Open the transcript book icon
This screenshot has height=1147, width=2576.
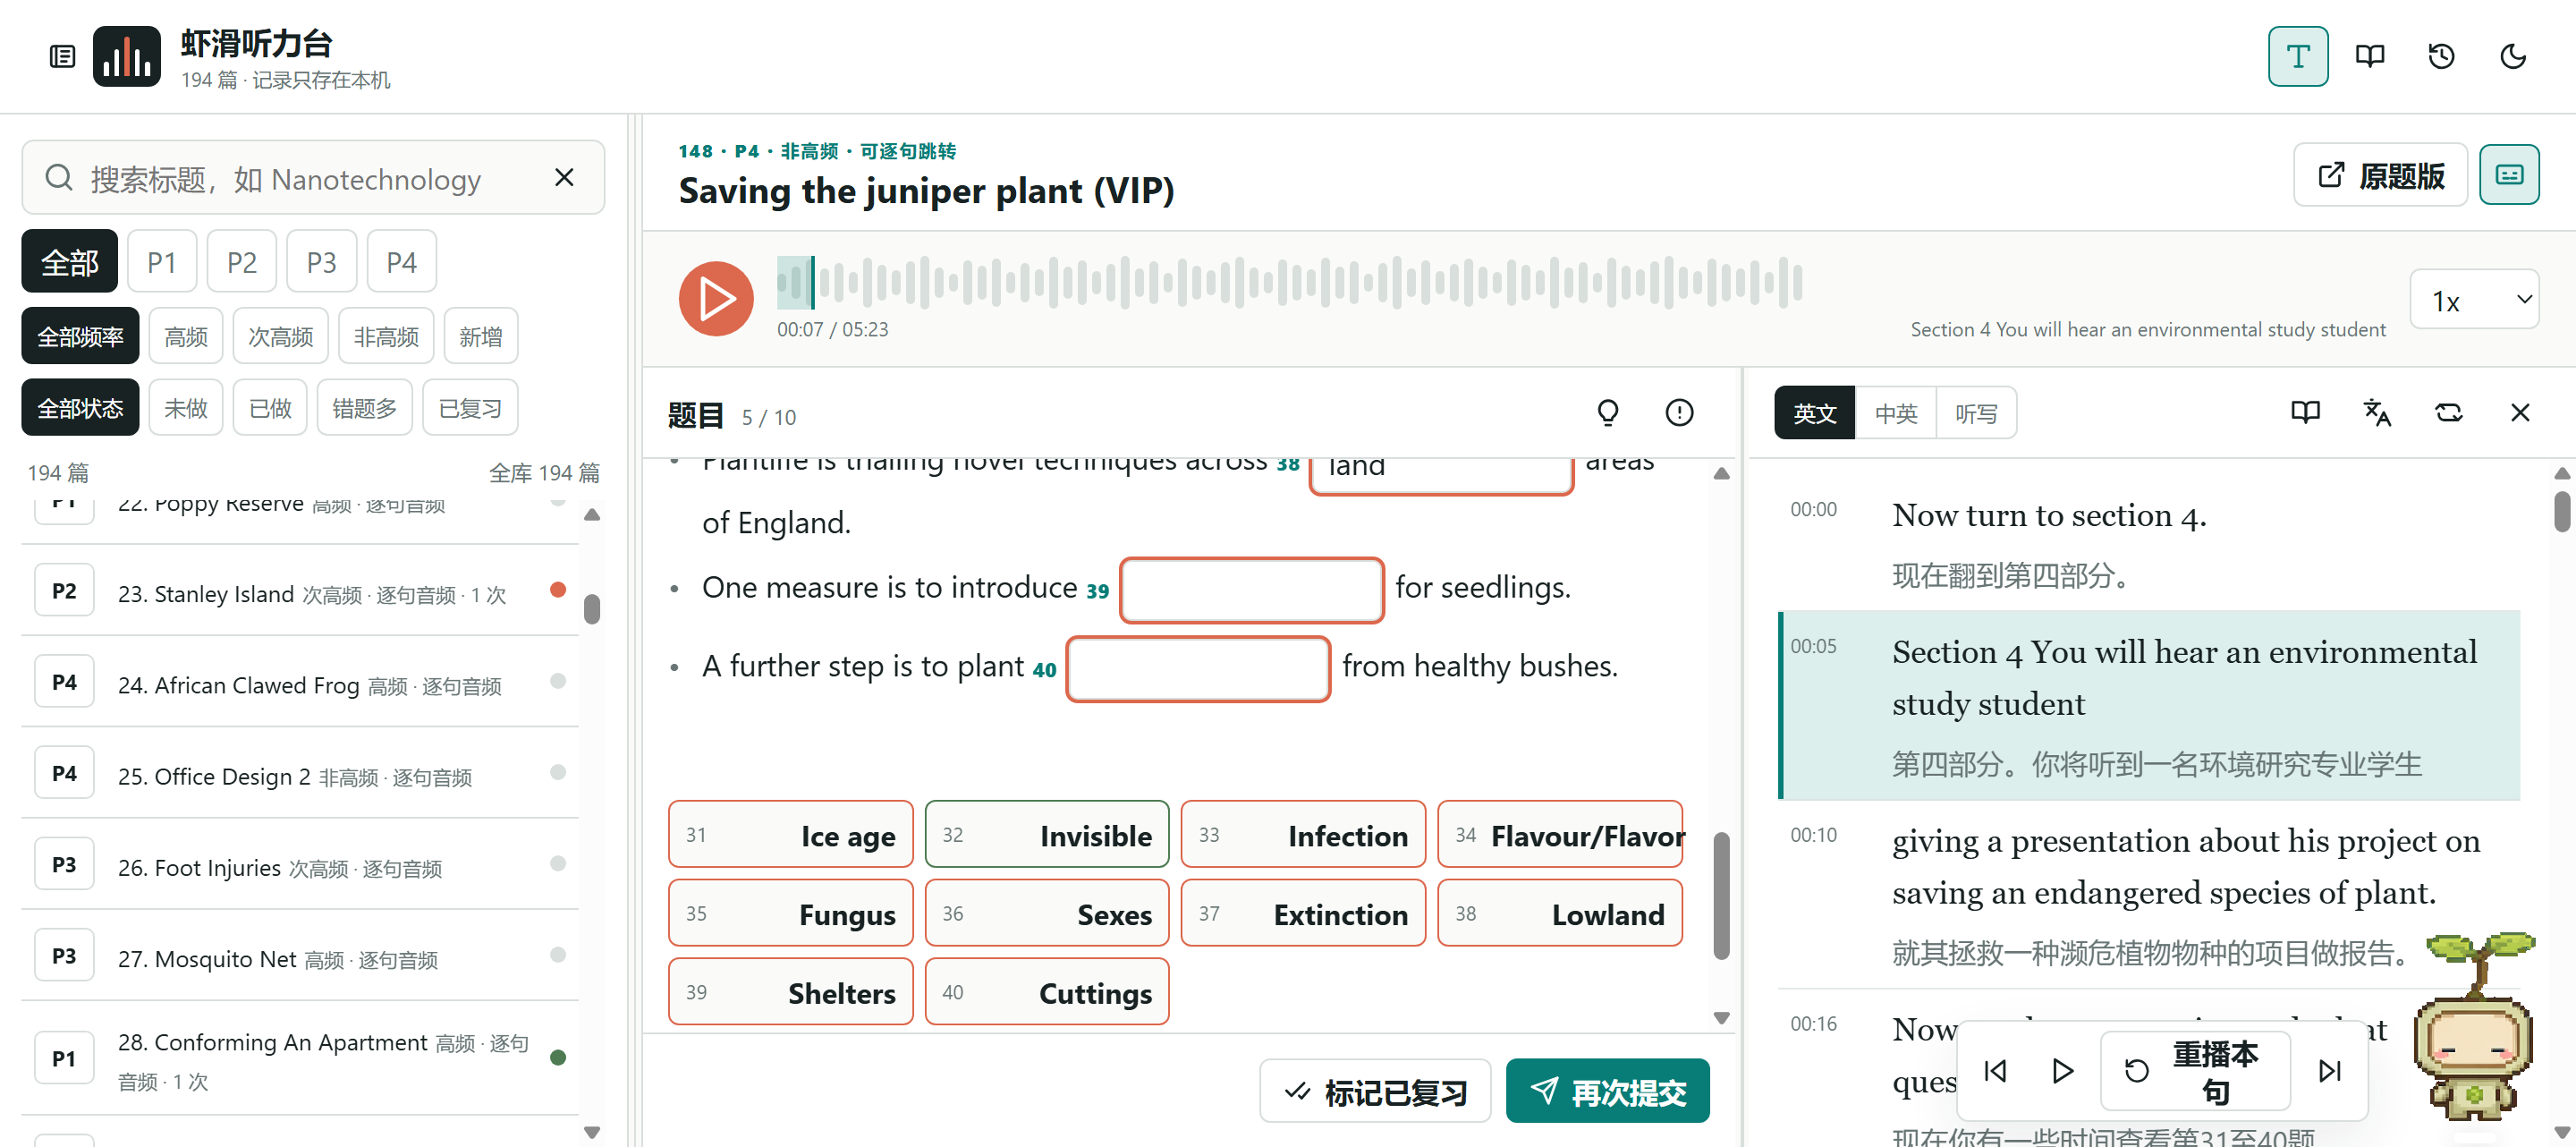(2305, 412)
